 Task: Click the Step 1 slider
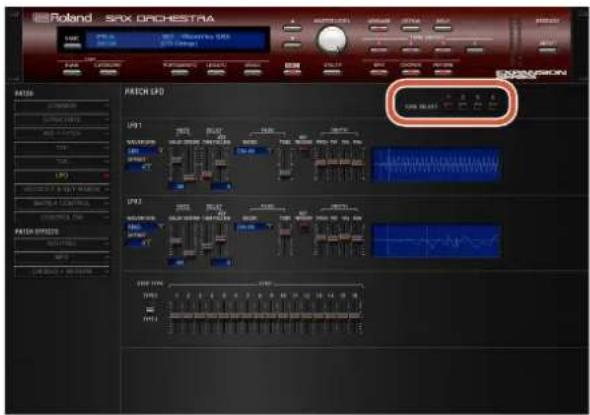point(176,316)
